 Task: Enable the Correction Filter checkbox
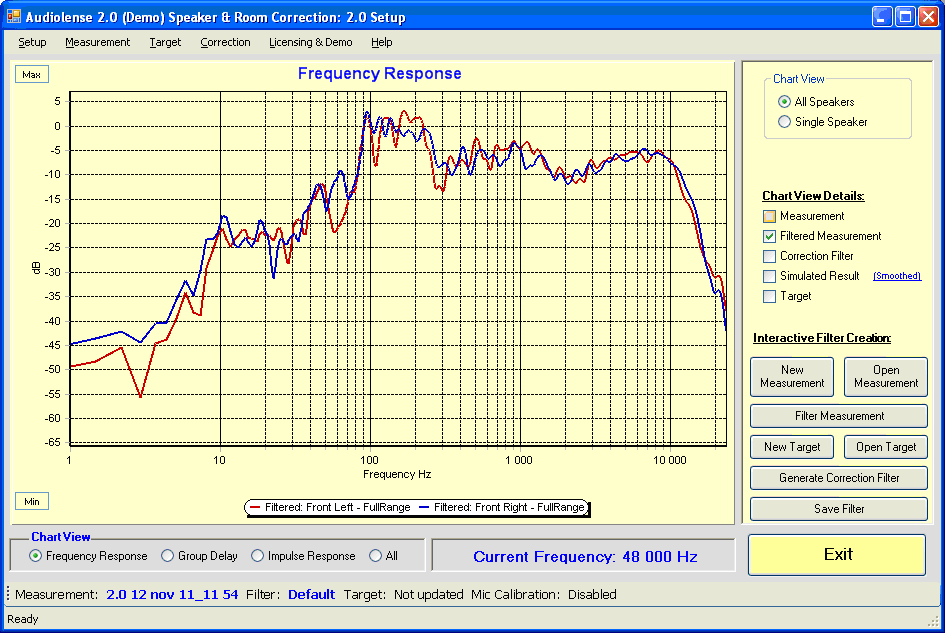[x=769, y=256]
